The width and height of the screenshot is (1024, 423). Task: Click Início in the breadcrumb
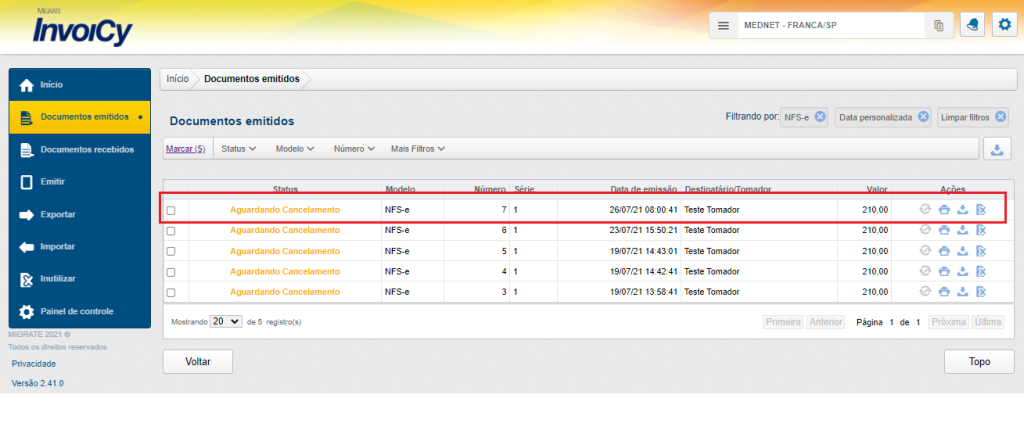[177, 78]
